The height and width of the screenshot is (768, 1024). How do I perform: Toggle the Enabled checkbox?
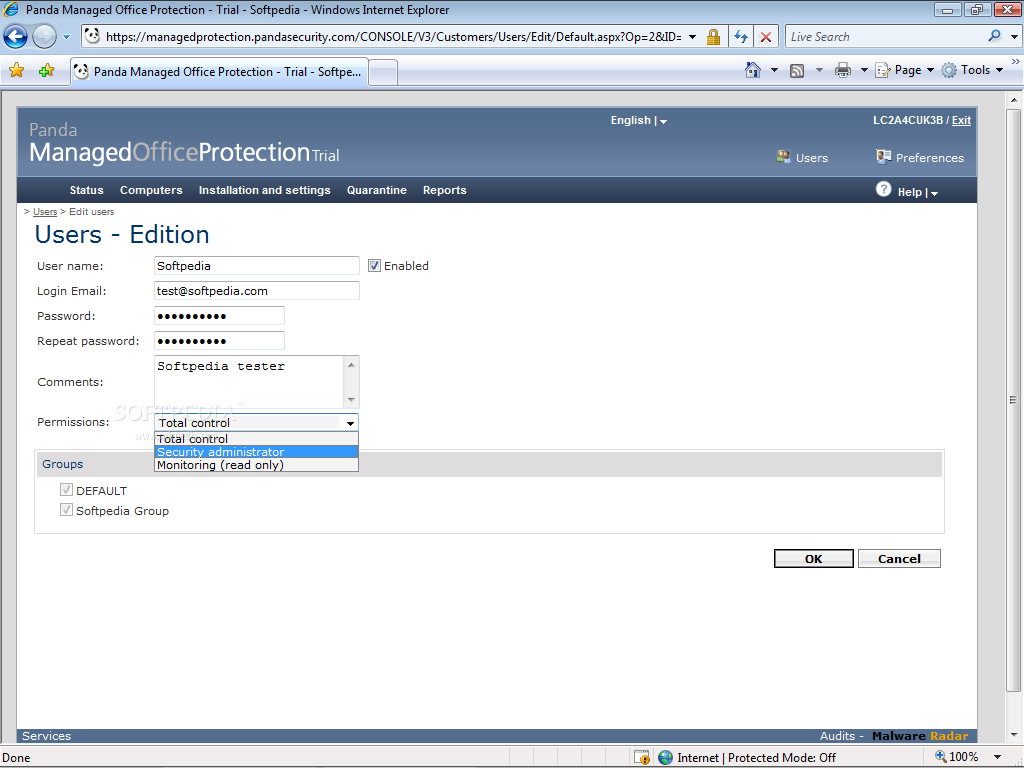(x=374, y=266)
